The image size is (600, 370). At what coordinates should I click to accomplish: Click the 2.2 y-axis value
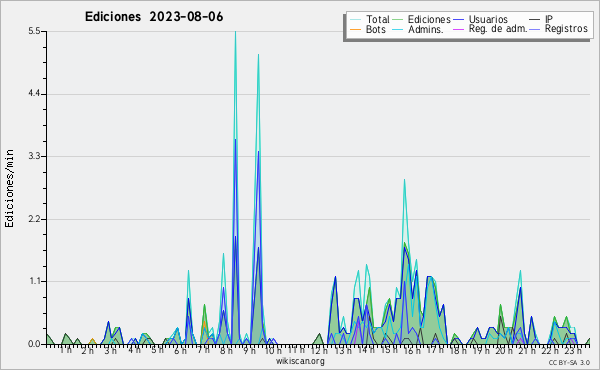[x=34, y=219]
